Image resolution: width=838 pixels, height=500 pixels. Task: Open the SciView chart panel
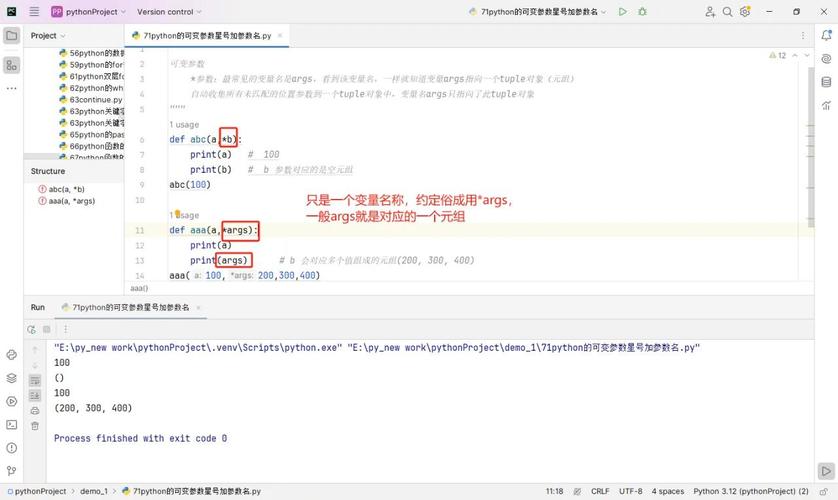[x=826, y=105]
